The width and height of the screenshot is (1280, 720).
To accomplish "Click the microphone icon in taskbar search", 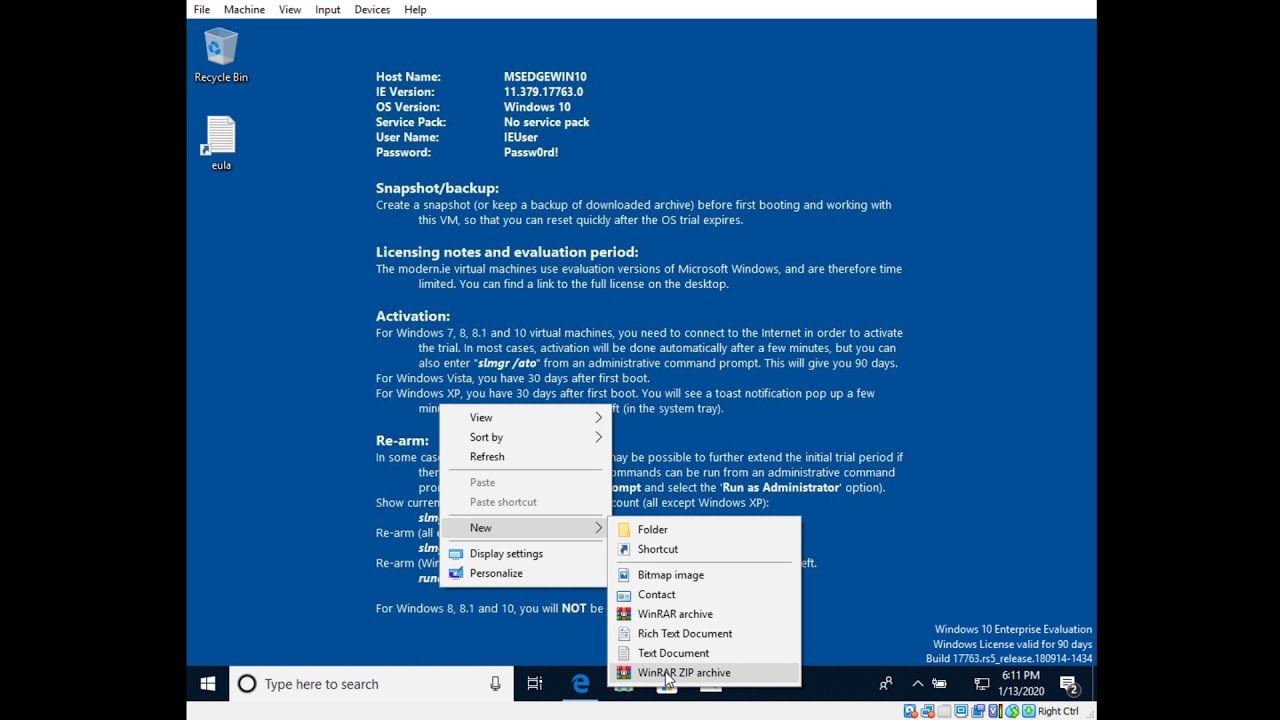I will 495,684.
